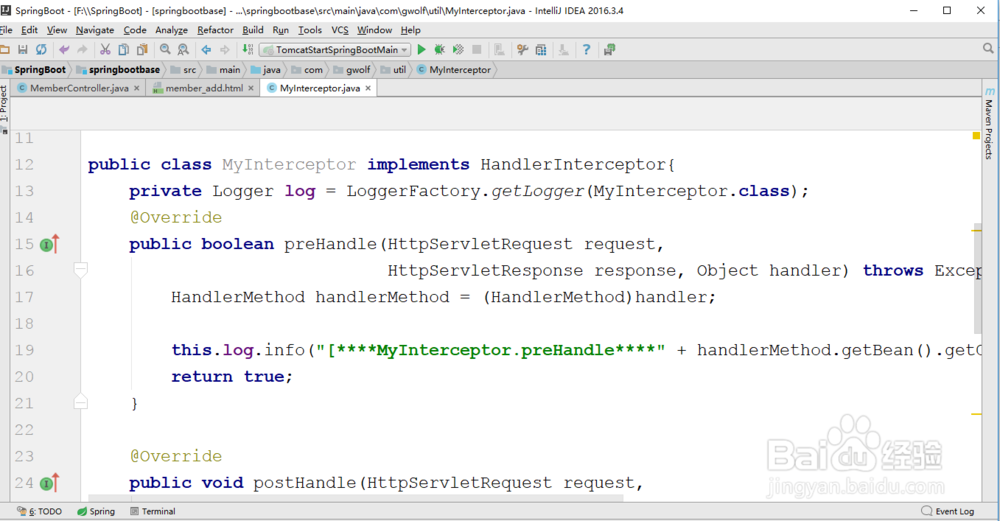Screen dimensions: 1000x521
Task: Click the Find magnifier toolbar icon
Action: [165, 50]
